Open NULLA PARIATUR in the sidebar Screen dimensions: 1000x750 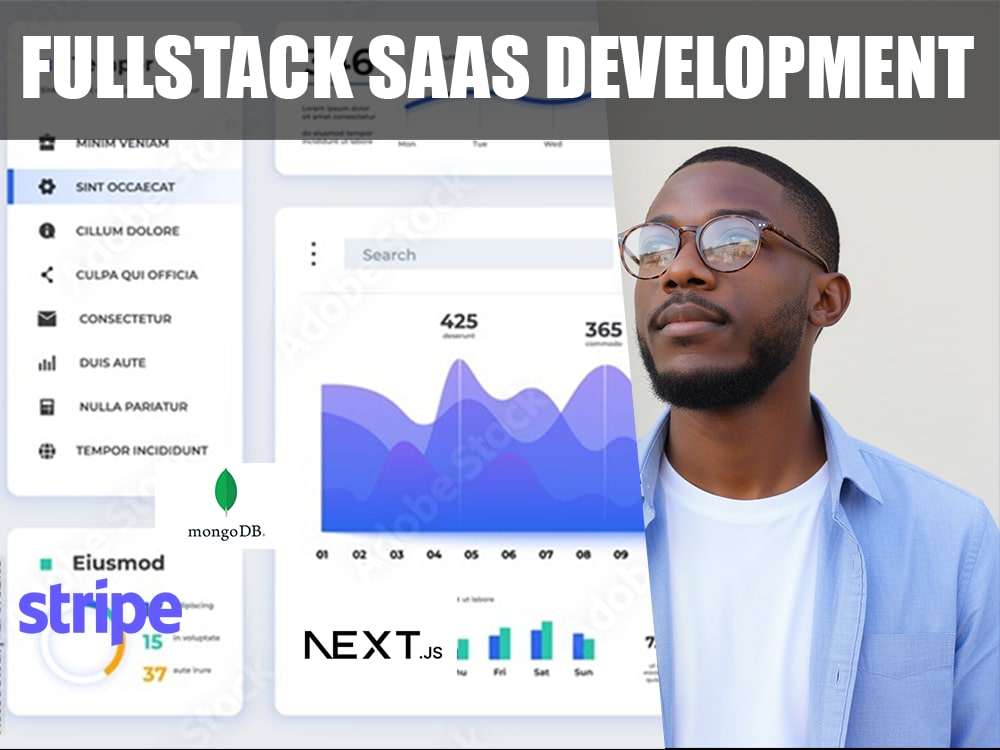pos(133,407)
